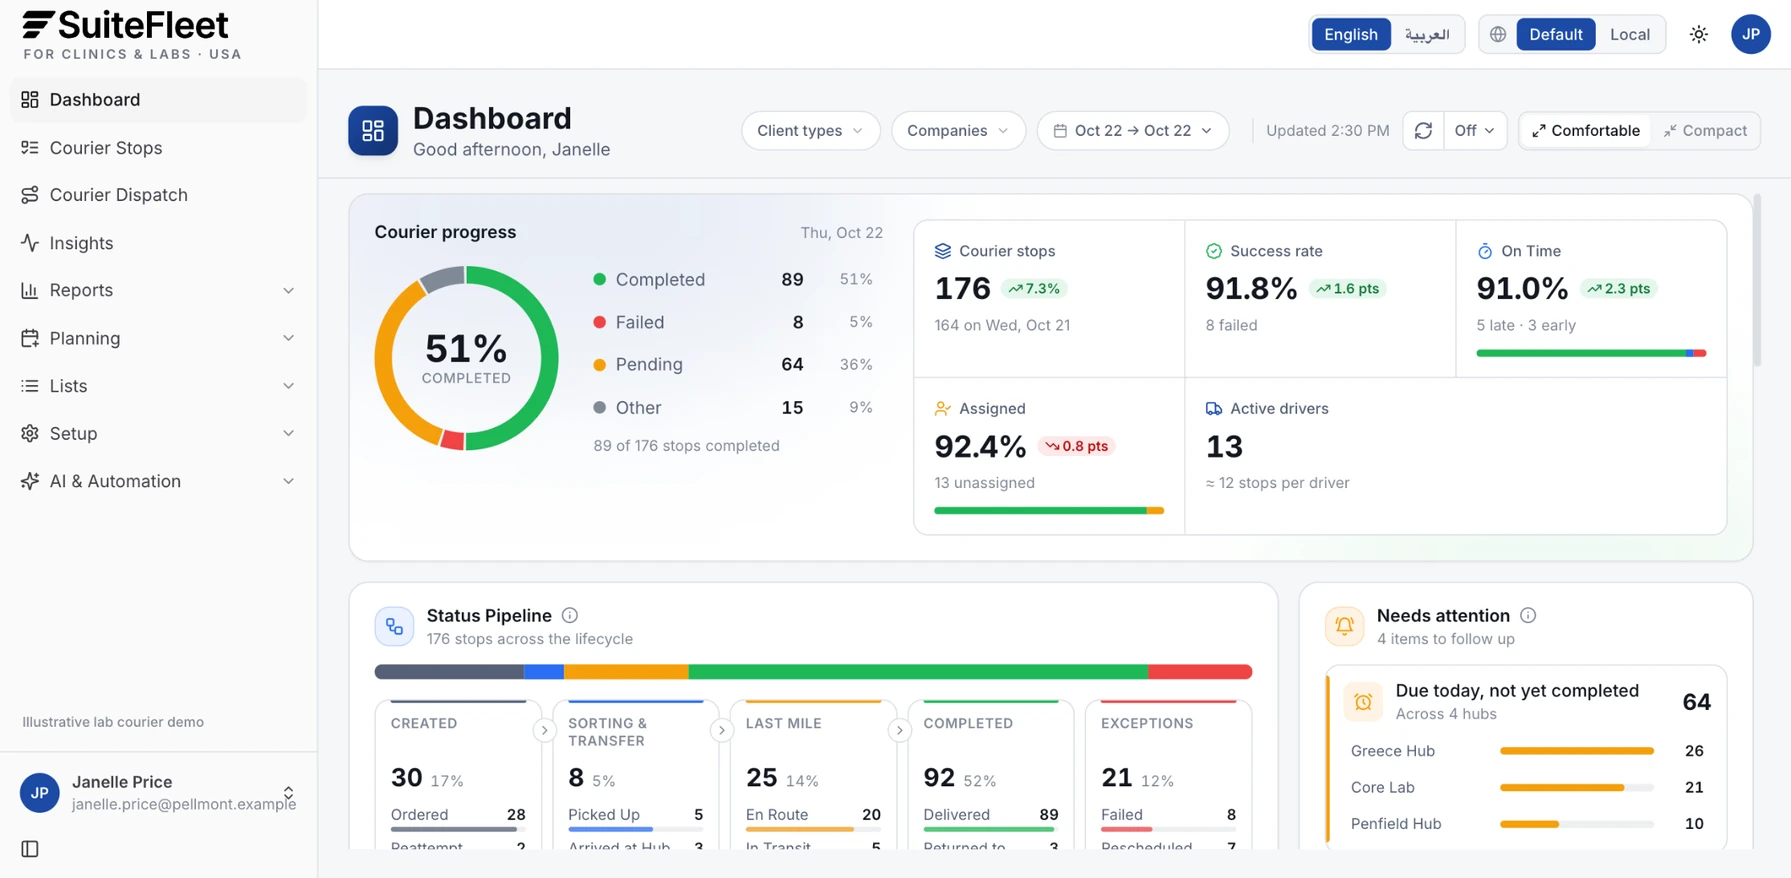Click the arrow after Sorting & Transfer
Screen dimensions: 1791x878
click(x=721, y=731)
